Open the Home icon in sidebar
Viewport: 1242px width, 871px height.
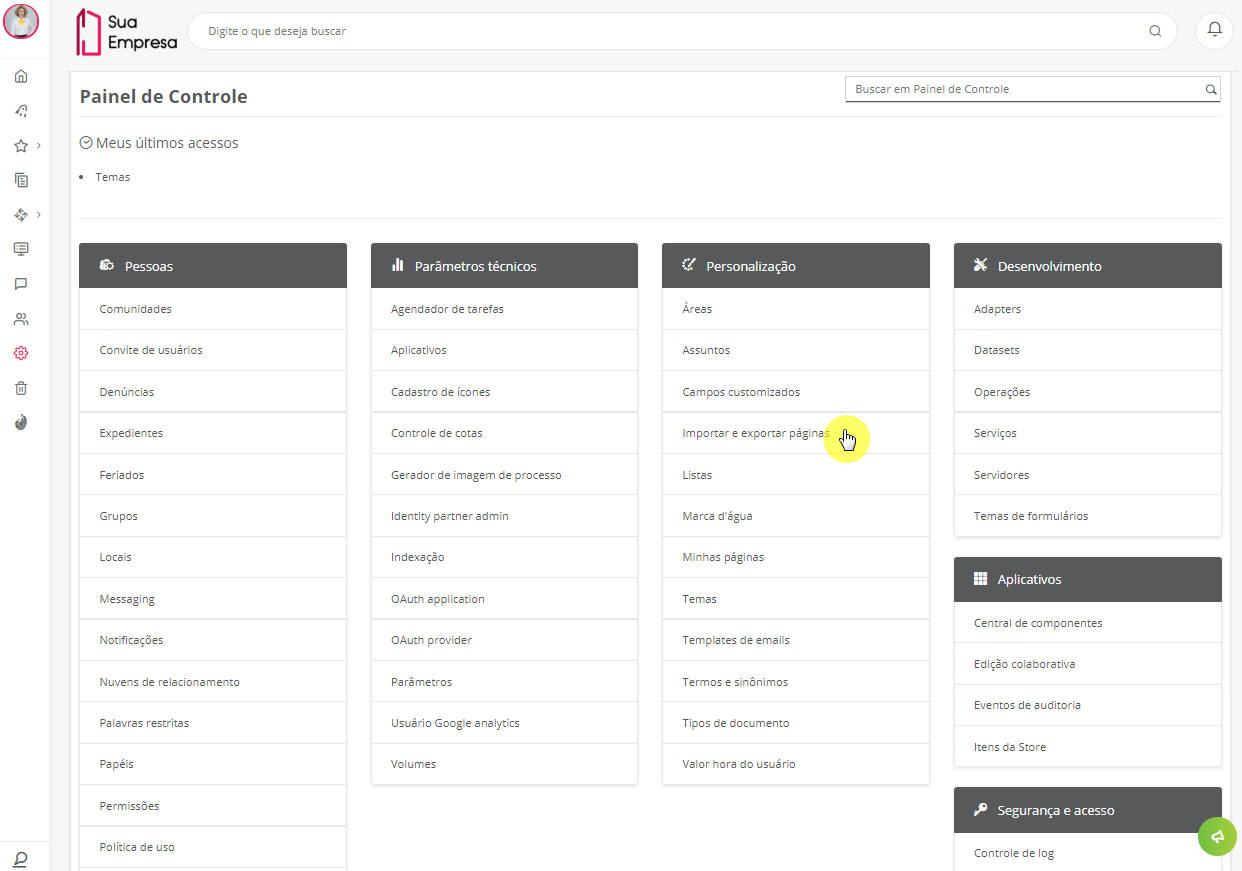click(x=21, y=76)
